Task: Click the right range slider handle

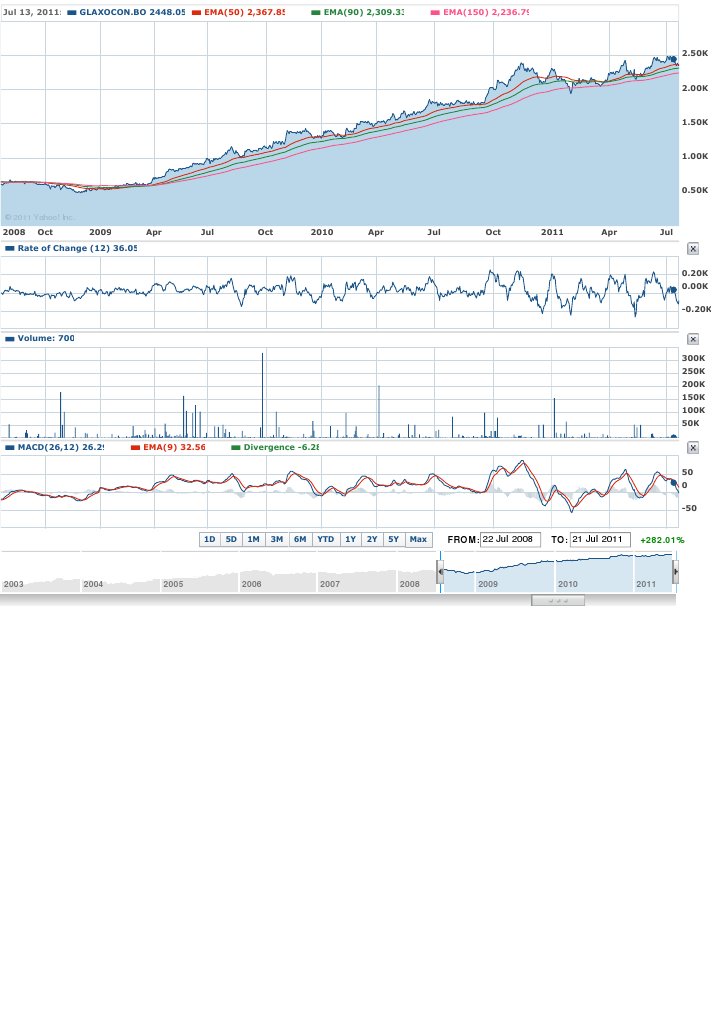Action: point(676,572)
